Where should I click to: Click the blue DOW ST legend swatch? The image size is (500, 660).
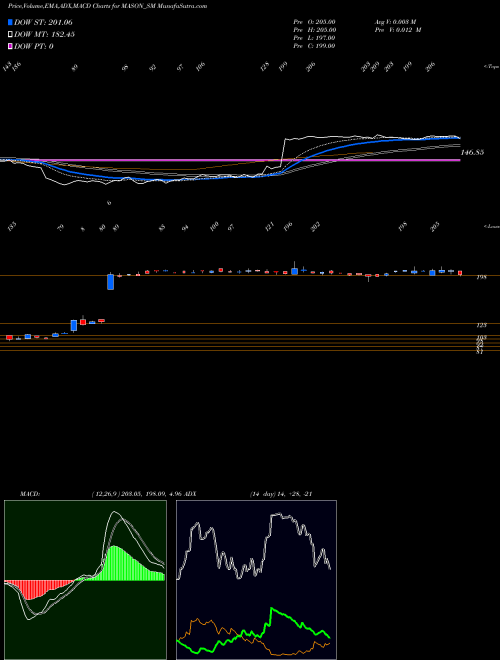pyautogui.click(x=10, y=22)
